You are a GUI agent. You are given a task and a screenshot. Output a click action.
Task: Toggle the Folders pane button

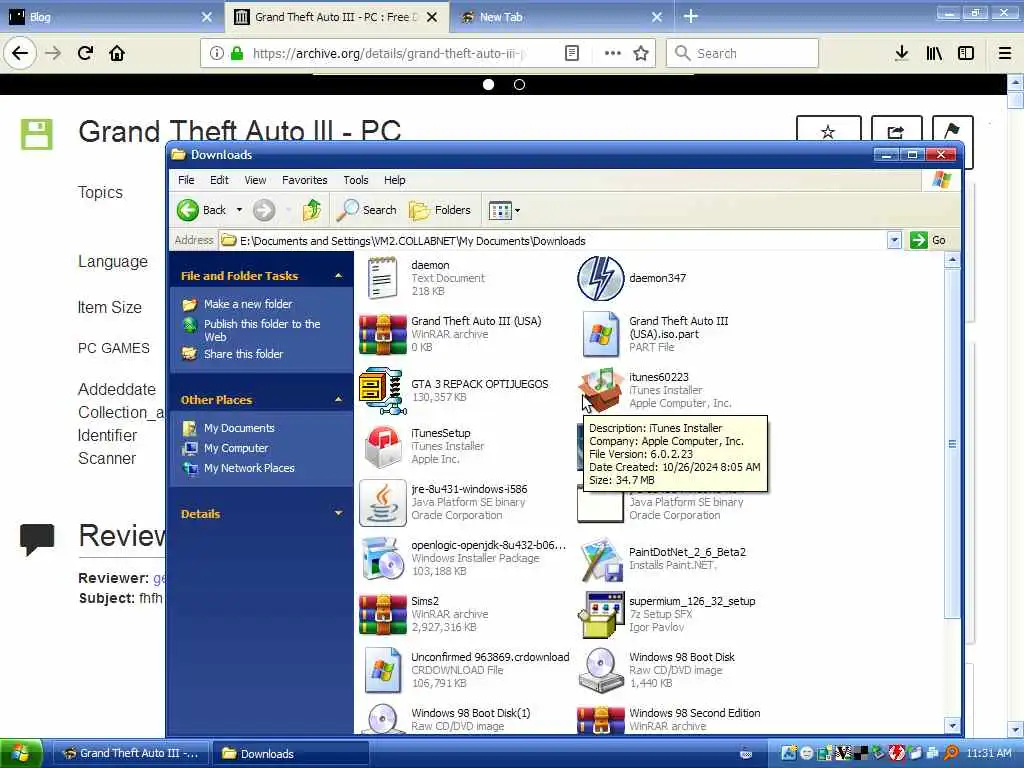(440, 210)
